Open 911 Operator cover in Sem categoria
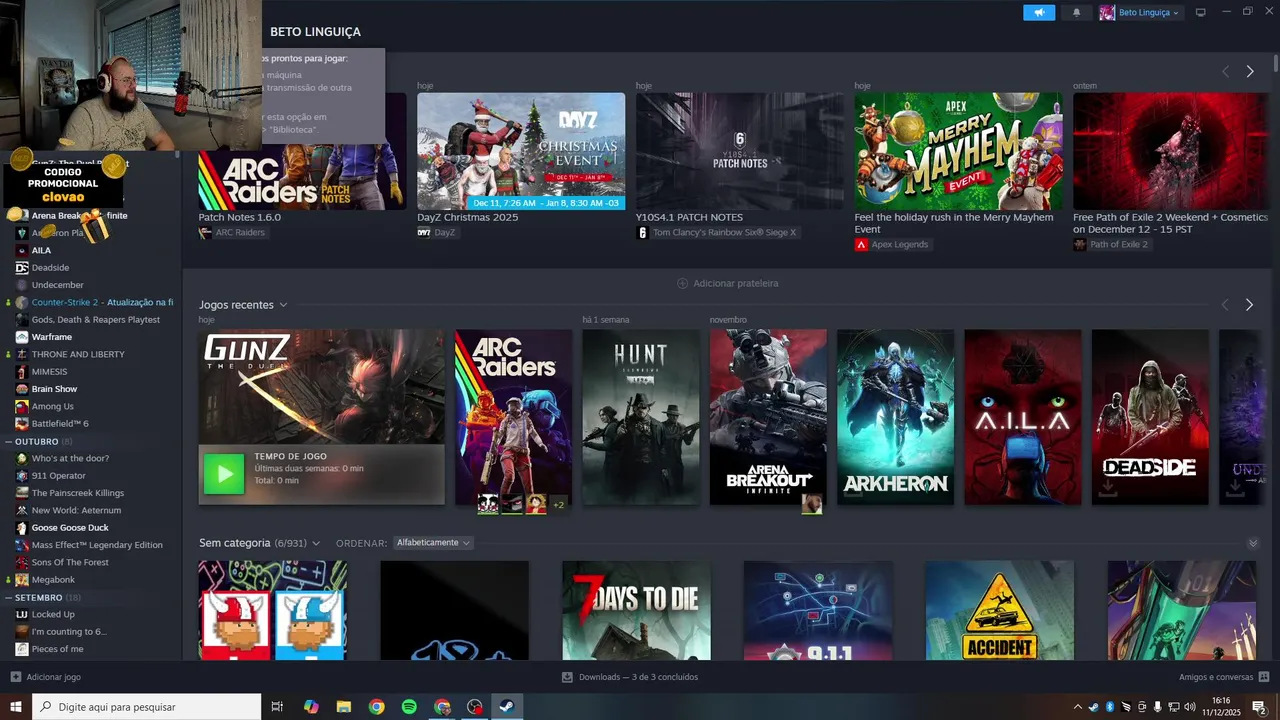 click(x=818, y=610)
